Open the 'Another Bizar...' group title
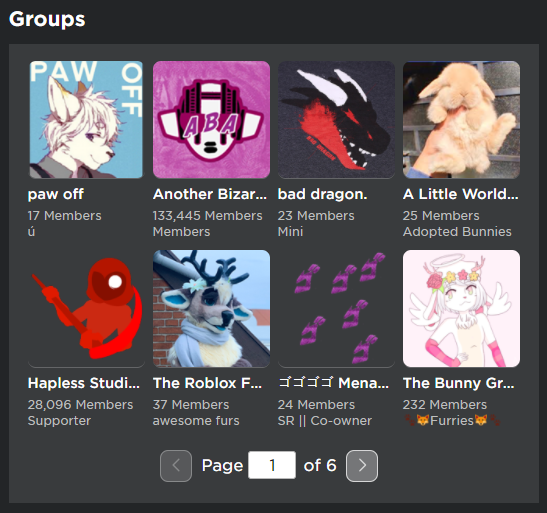547x513 pixels. point(210,194)
